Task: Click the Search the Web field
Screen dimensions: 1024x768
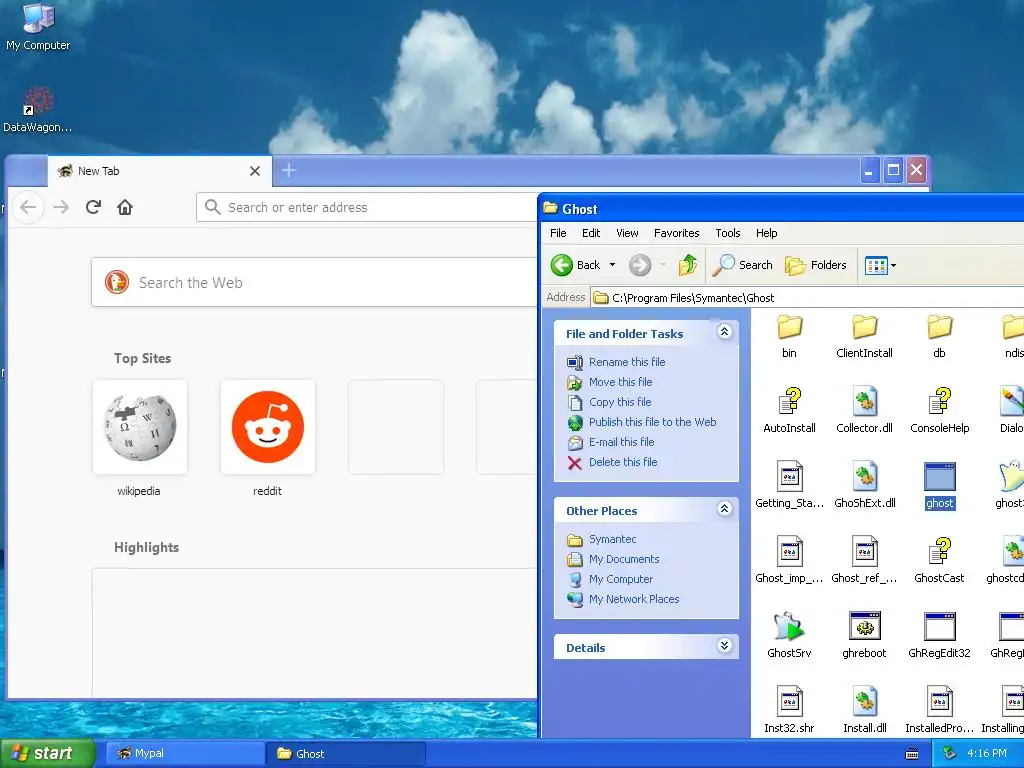Action: tap(314, 282)
